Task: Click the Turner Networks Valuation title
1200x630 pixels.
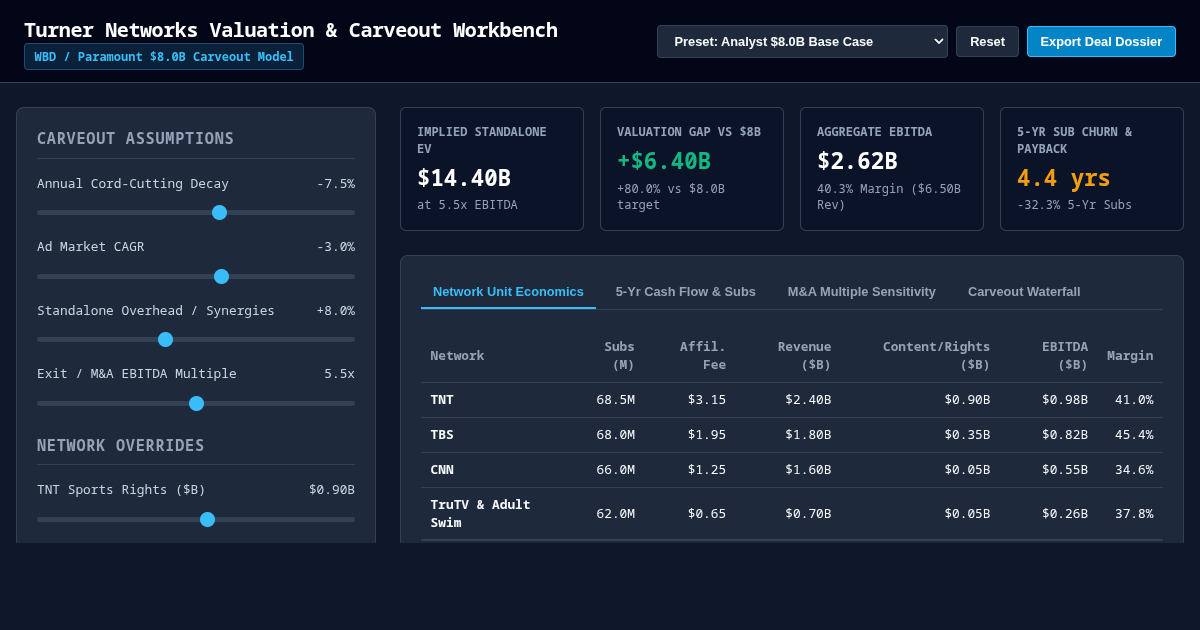Action: tap(291, 30)
